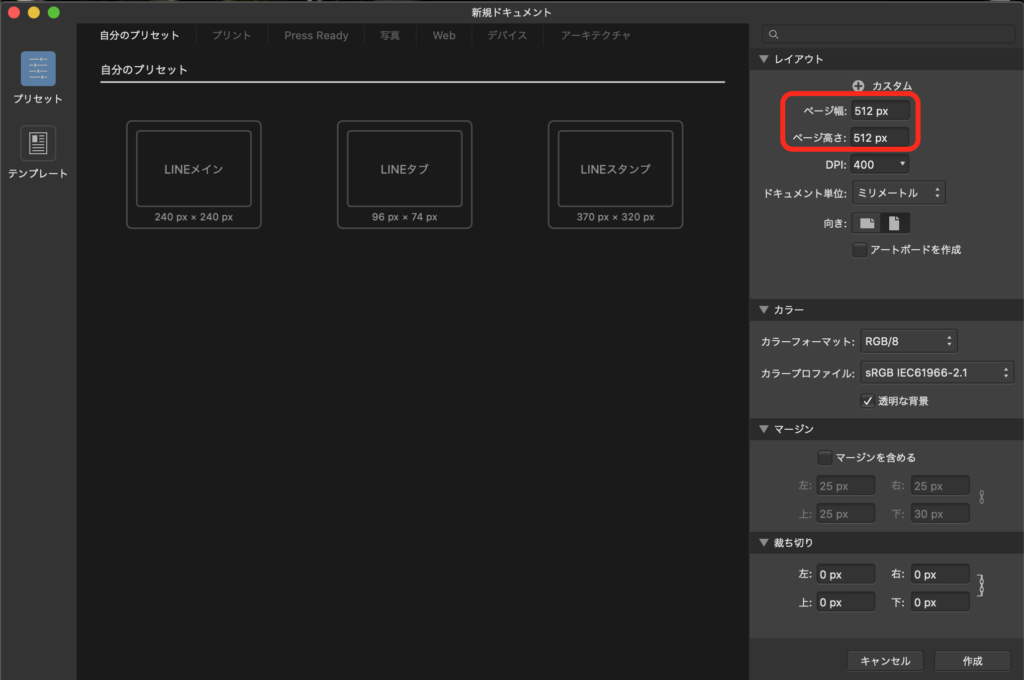
Task: Select the LINEメイン preset
Action: tap(194, 174)
